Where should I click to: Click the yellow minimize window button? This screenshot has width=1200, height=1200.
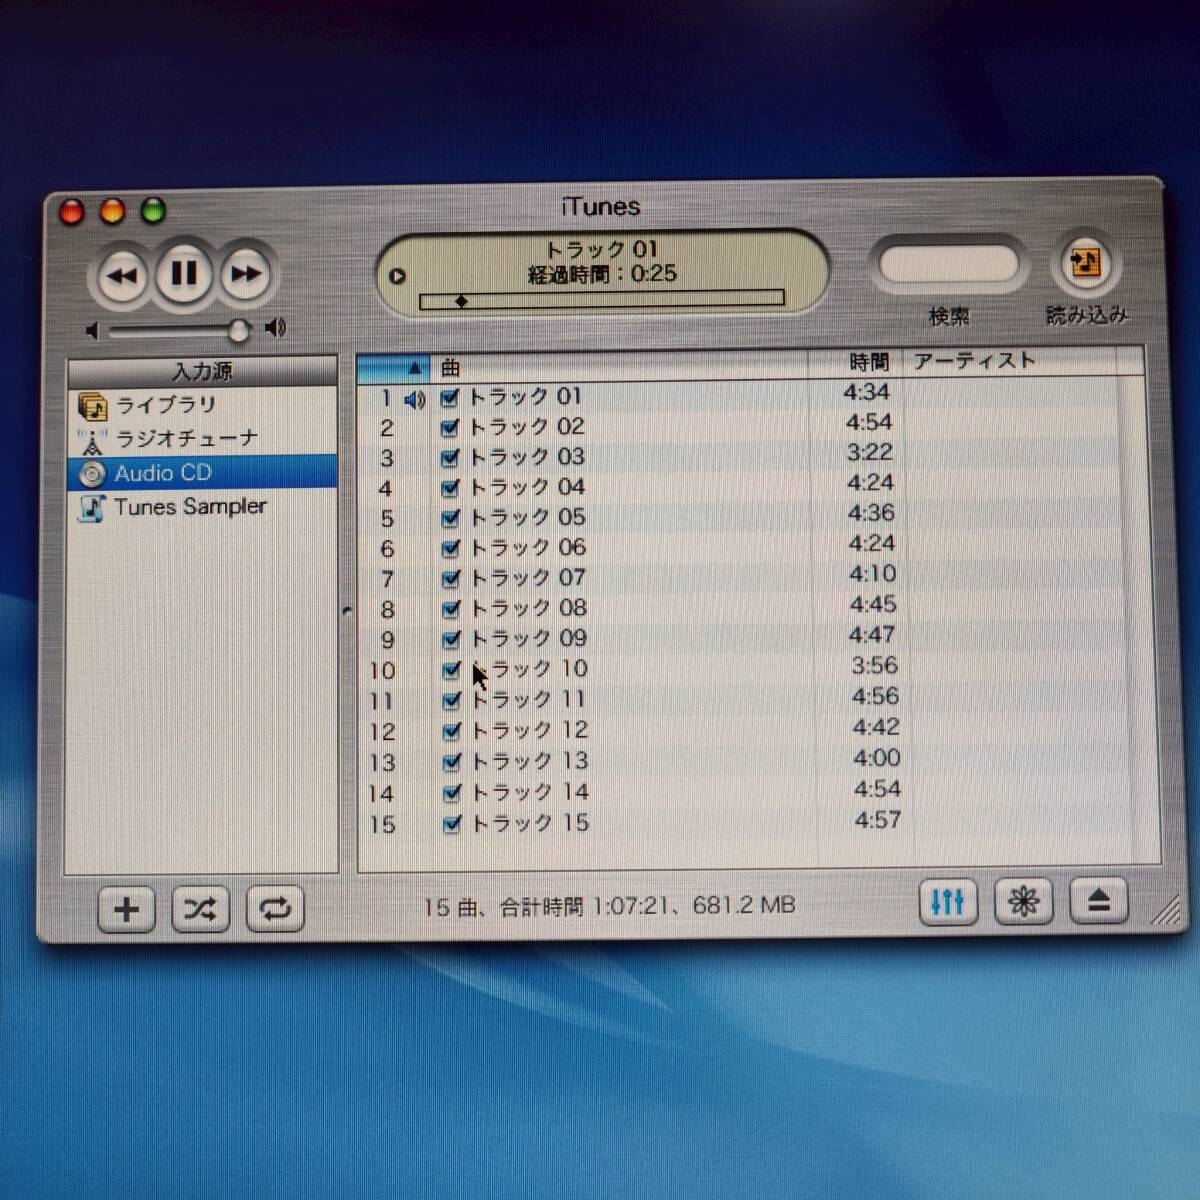pos(113,212)
